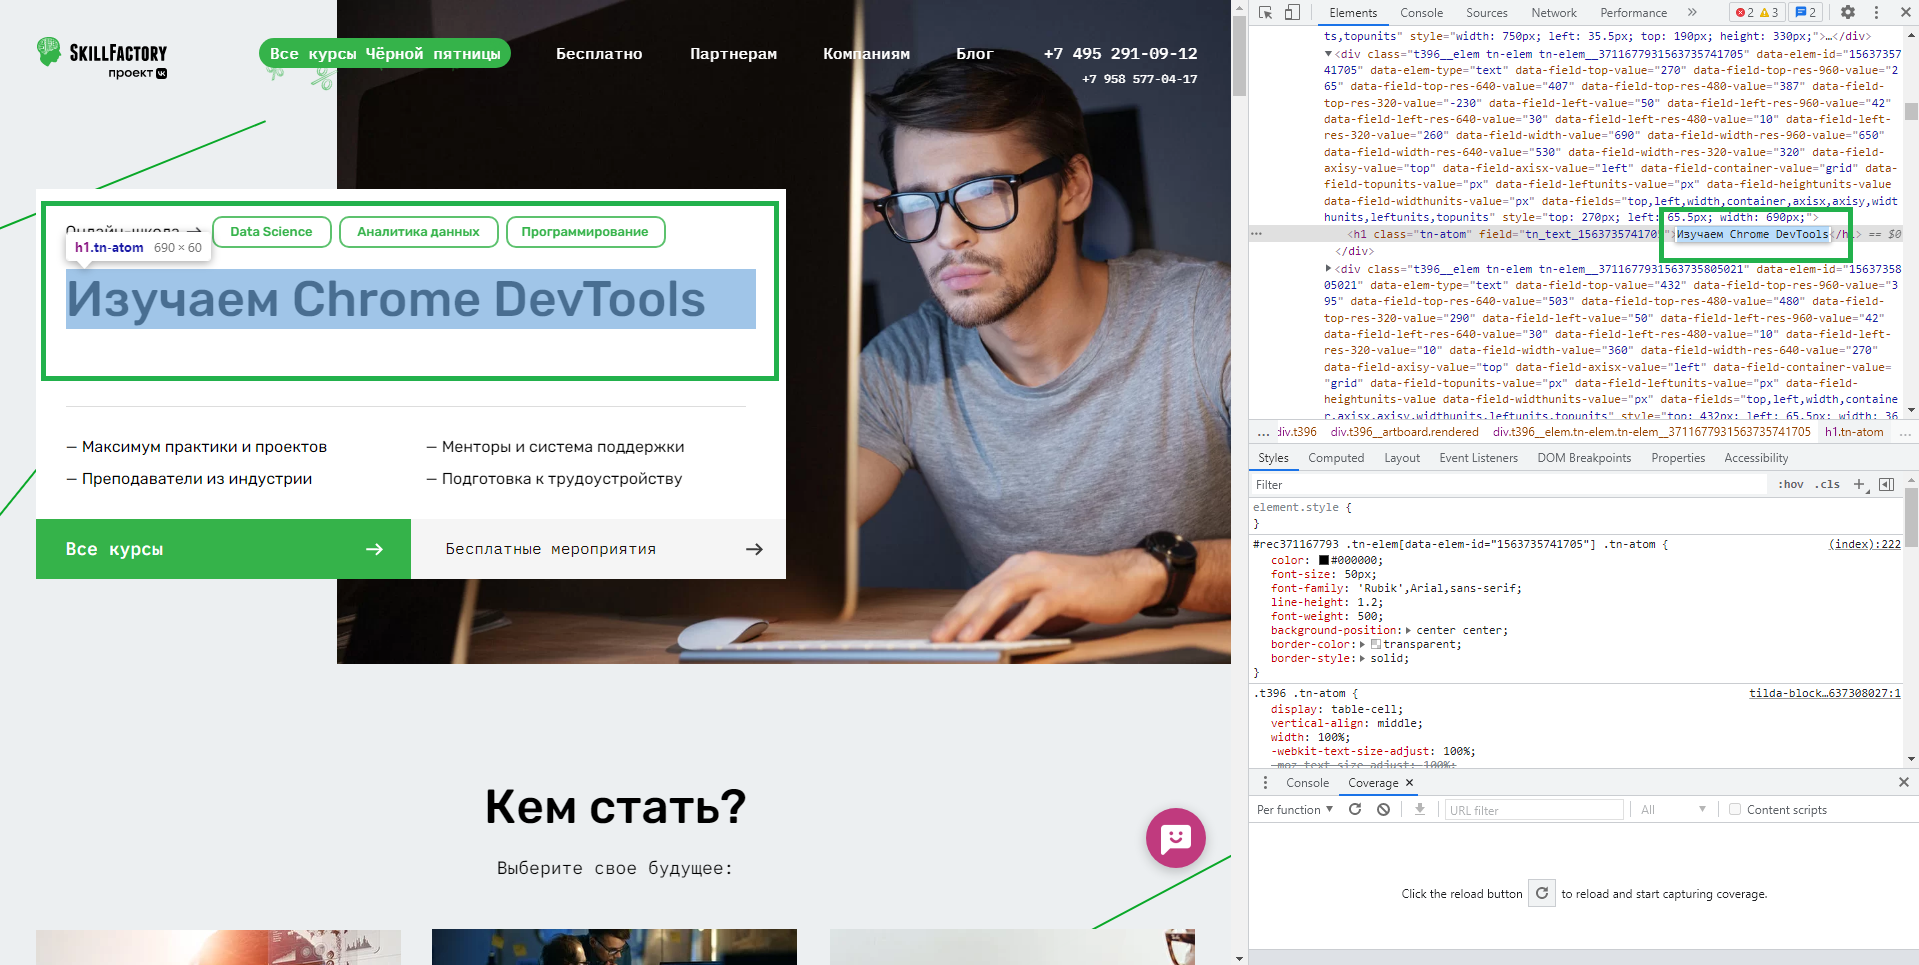Click the new style rule plus icon

coord(1859,485)
